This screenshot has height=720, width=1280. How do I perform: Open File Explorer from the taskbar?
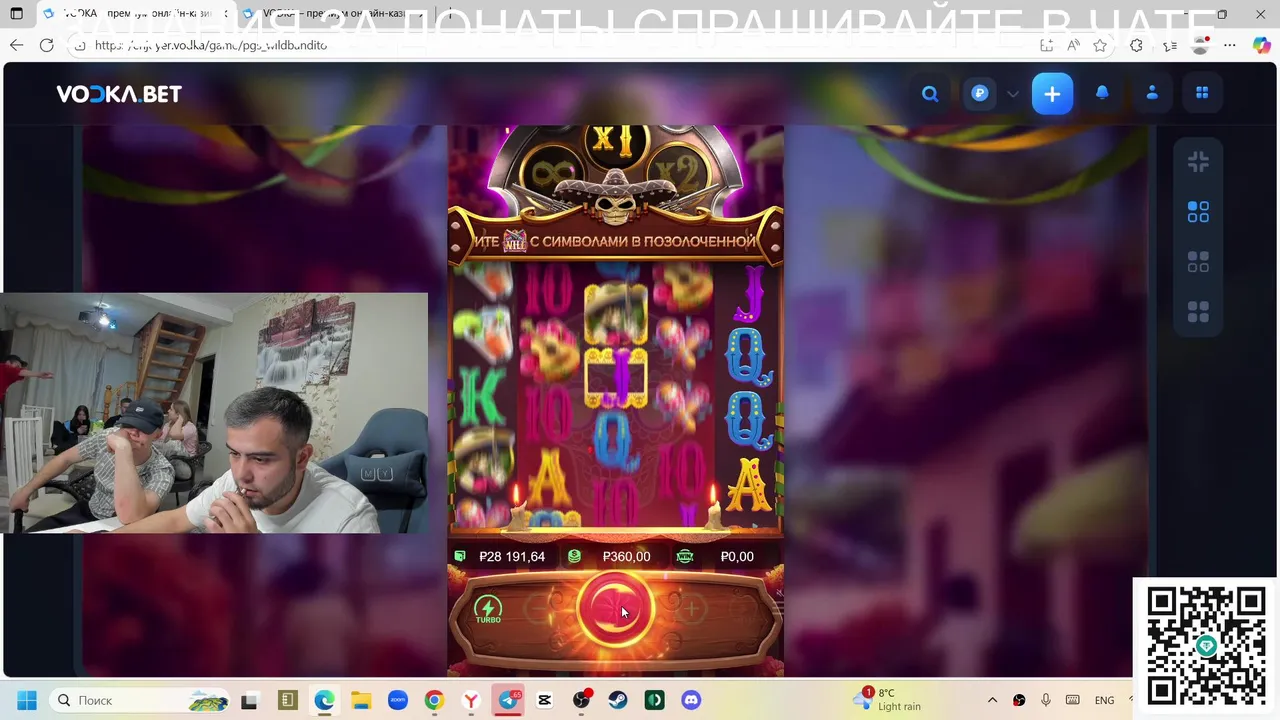point(361,700)
